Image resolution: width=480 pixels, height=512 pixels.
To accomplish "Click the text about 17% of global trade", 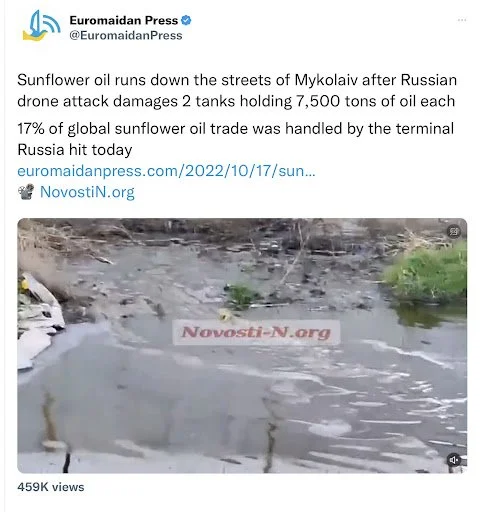I will (x=236, y=139).
